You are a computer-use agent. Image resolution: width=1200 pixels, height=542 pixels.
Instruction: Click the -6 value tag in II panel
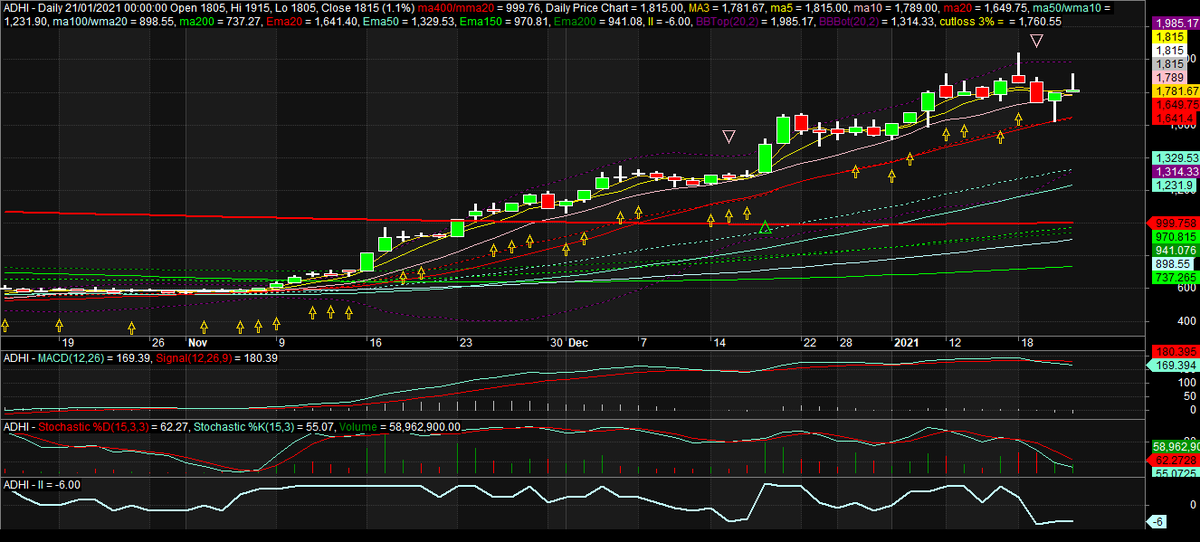click(1159, 522)
